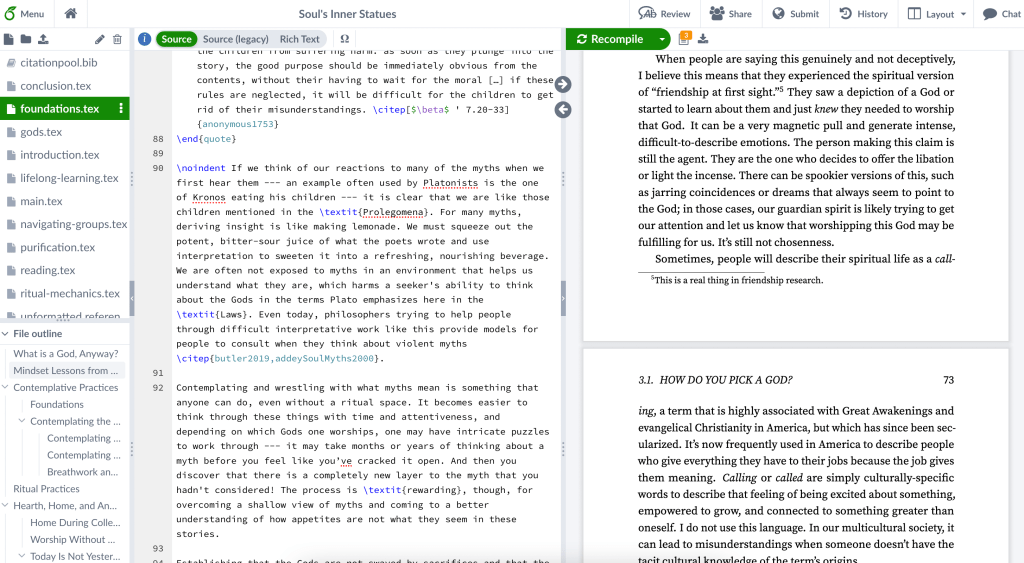Switch to Rich Text mode
Image resolution: width=1024 pixels, height=563 pixels.
tap(300, 39)
